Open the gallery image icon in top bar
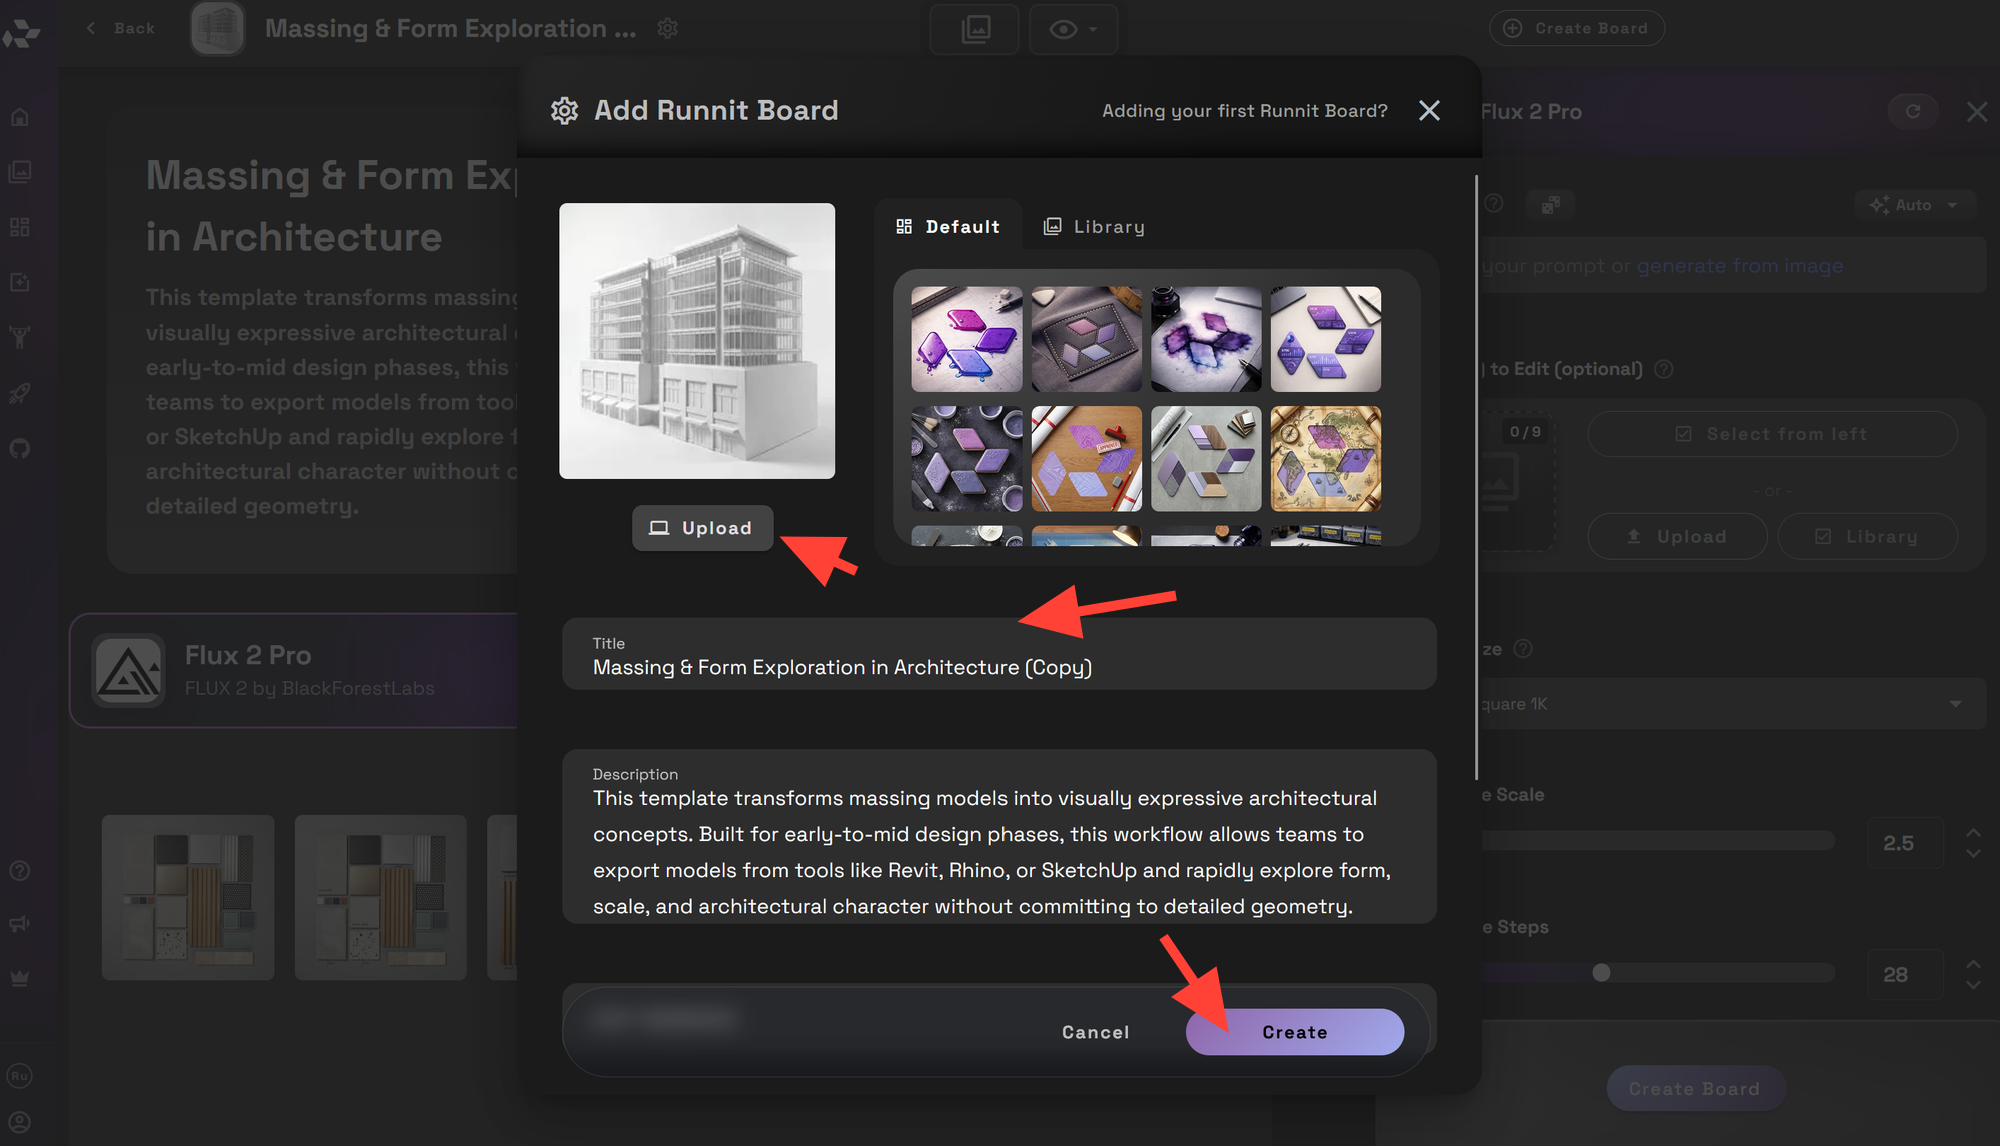 click(975, 29)
